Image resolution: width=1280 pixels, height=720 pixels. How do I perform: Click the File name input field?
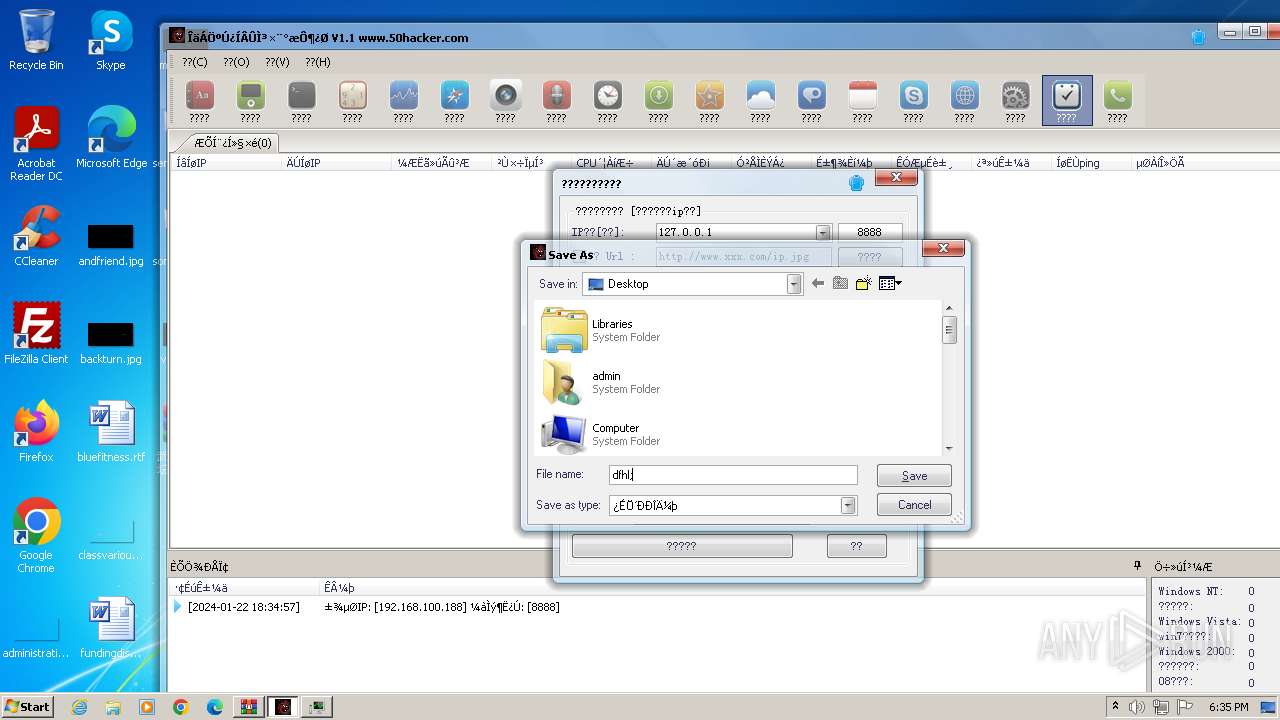click(733, 475)
